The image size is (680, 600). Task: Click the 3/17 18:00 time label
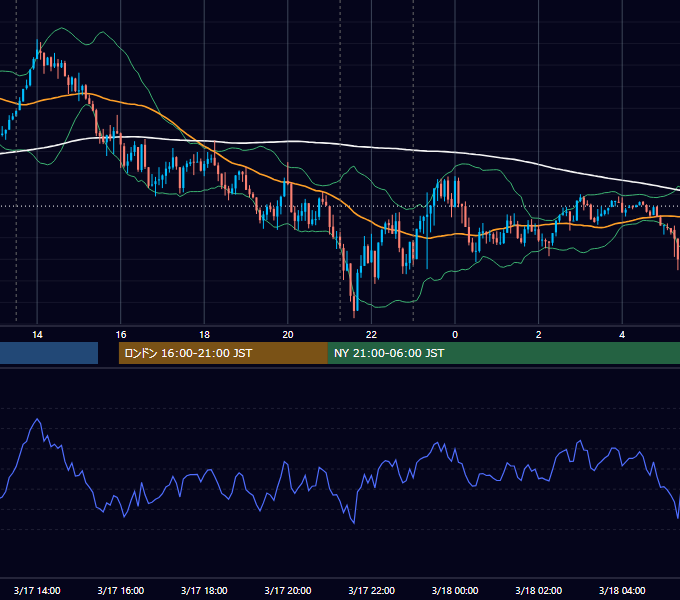(x=204, y=590)
